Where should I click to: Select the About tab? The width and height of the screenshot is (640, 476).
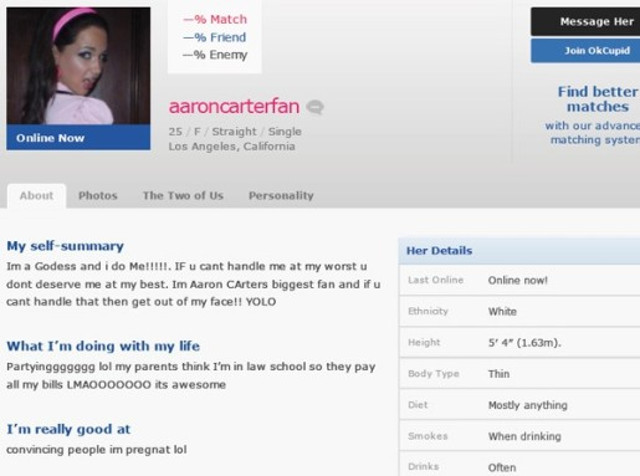(36, 196)
